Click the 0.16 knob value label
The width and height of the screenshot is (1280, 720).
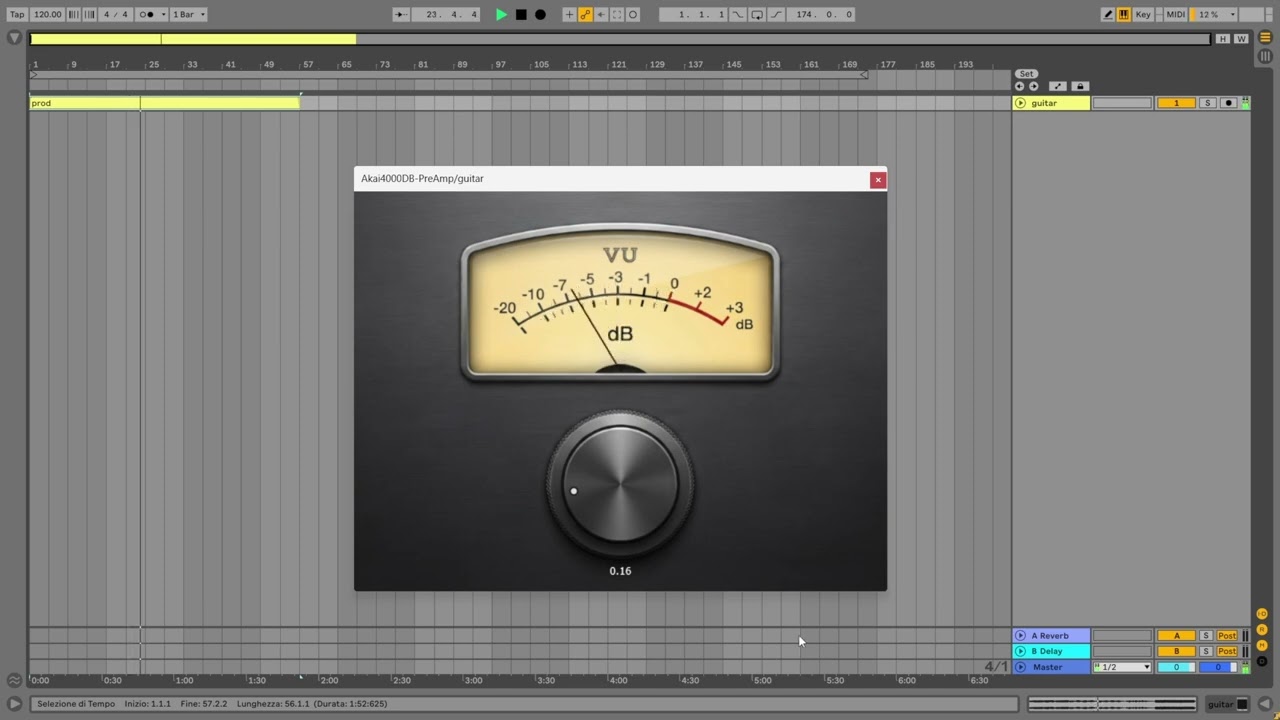coord(620,571)
